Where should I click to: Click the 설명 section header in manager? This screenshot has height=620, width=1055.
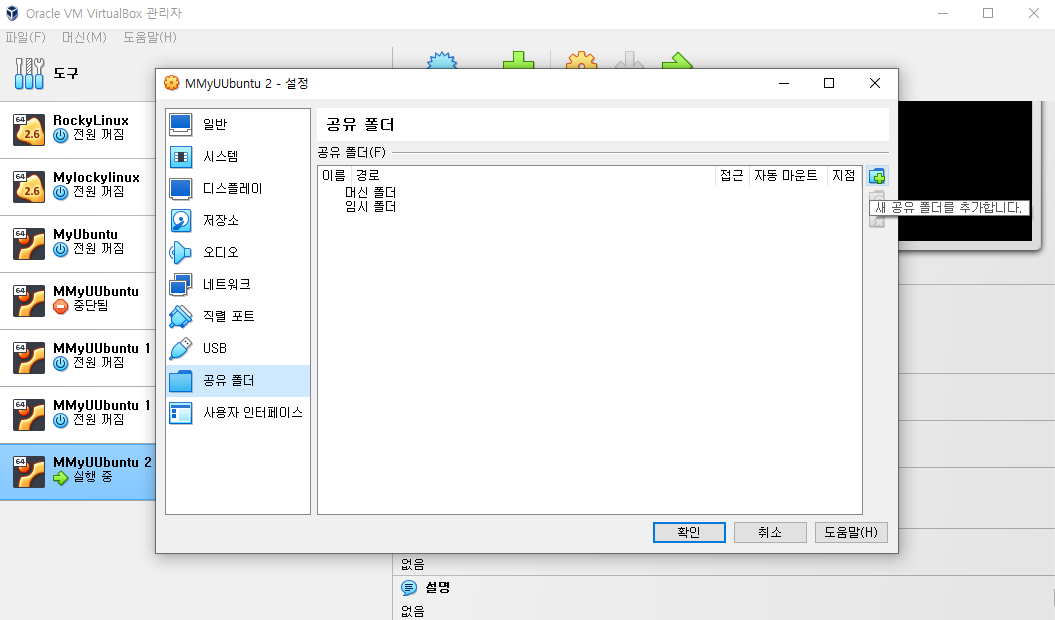click(x=437, y=588)
